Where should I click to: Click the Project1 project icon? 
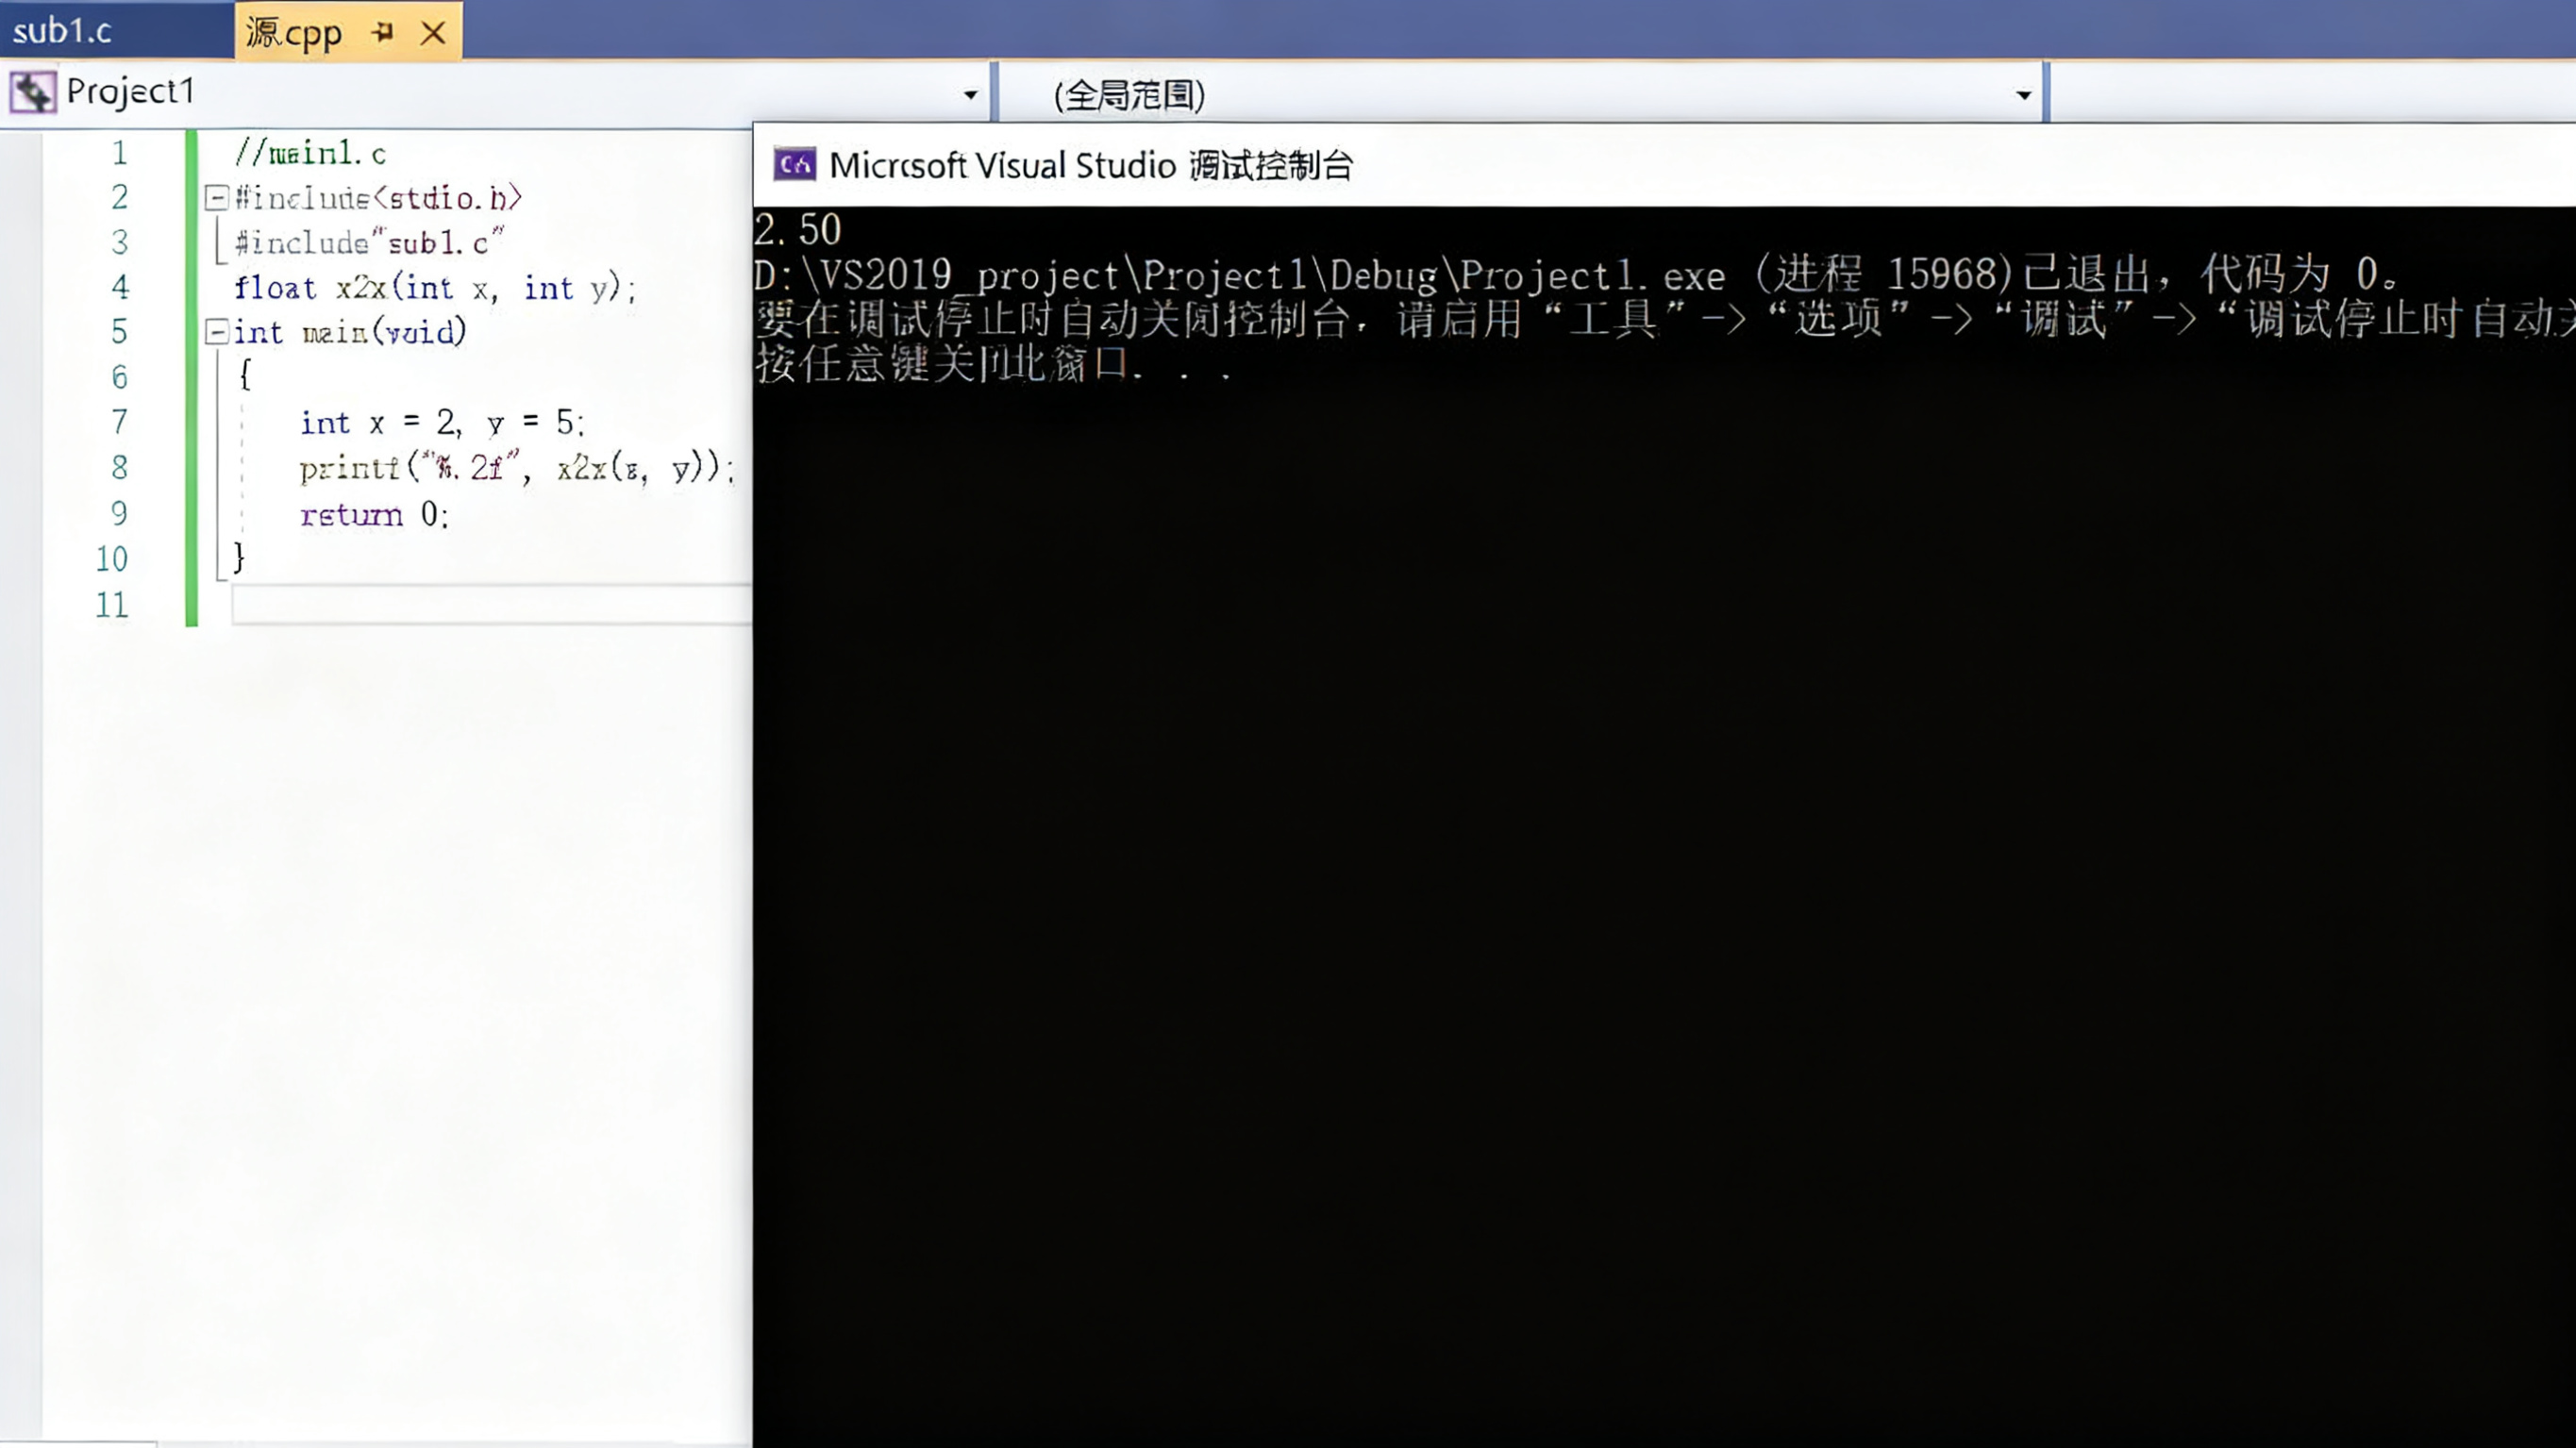tap(32, 92)
